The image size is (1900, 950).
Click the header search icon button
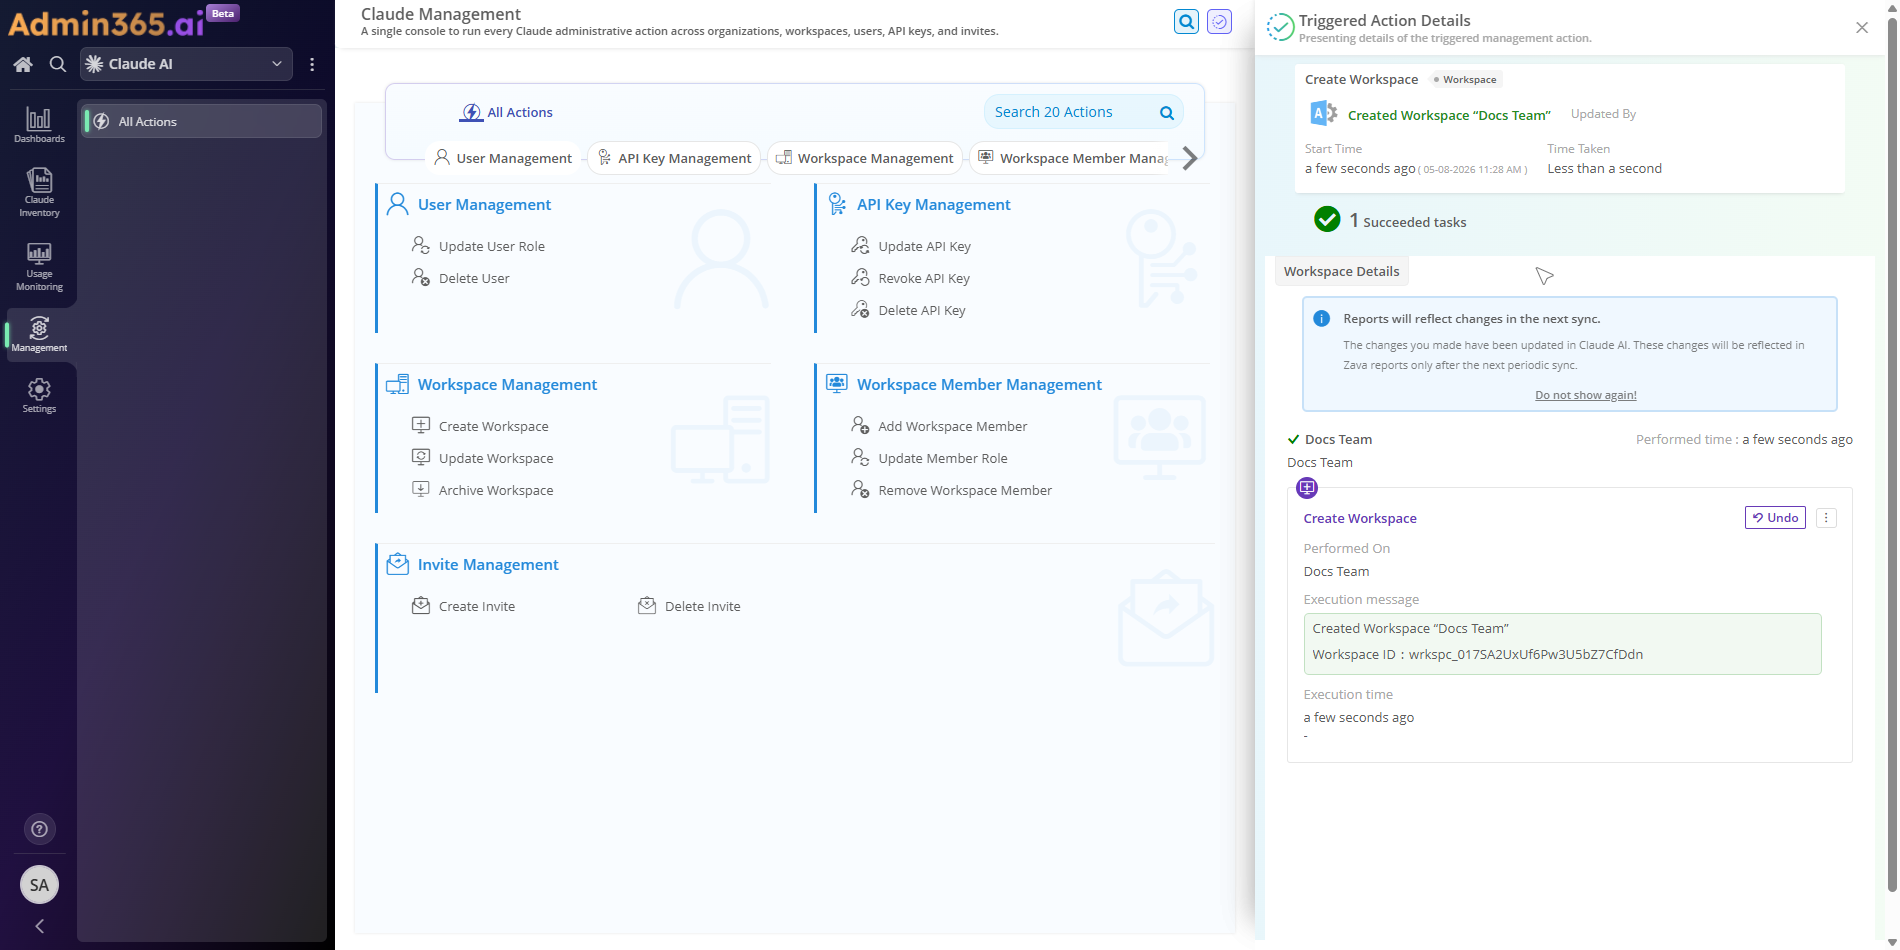coord(1186,21)
